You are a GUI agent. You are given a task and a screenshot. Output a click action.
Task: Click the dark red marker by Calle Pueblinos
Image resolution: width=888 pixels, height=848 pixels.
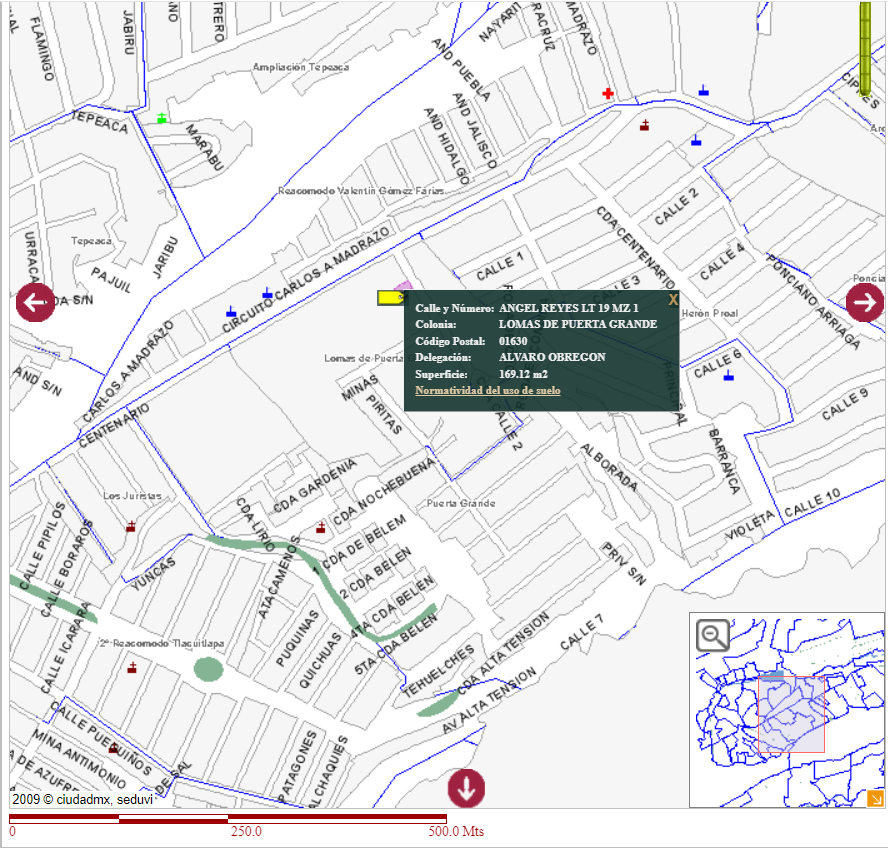(x=113, y=748)
